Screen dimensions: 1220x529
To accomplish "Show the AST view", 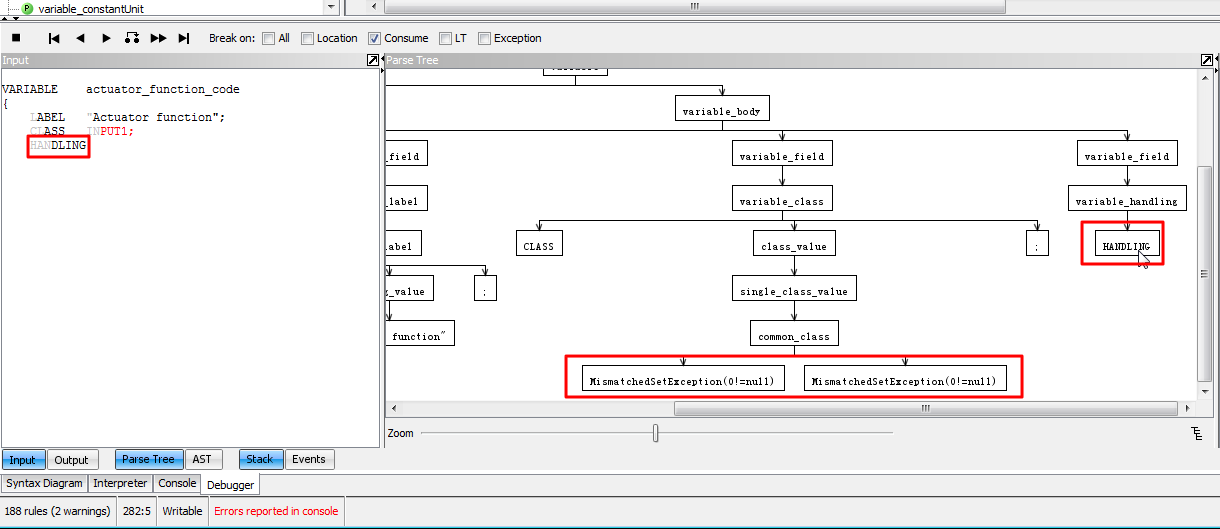I will click(x=202, y=460).
